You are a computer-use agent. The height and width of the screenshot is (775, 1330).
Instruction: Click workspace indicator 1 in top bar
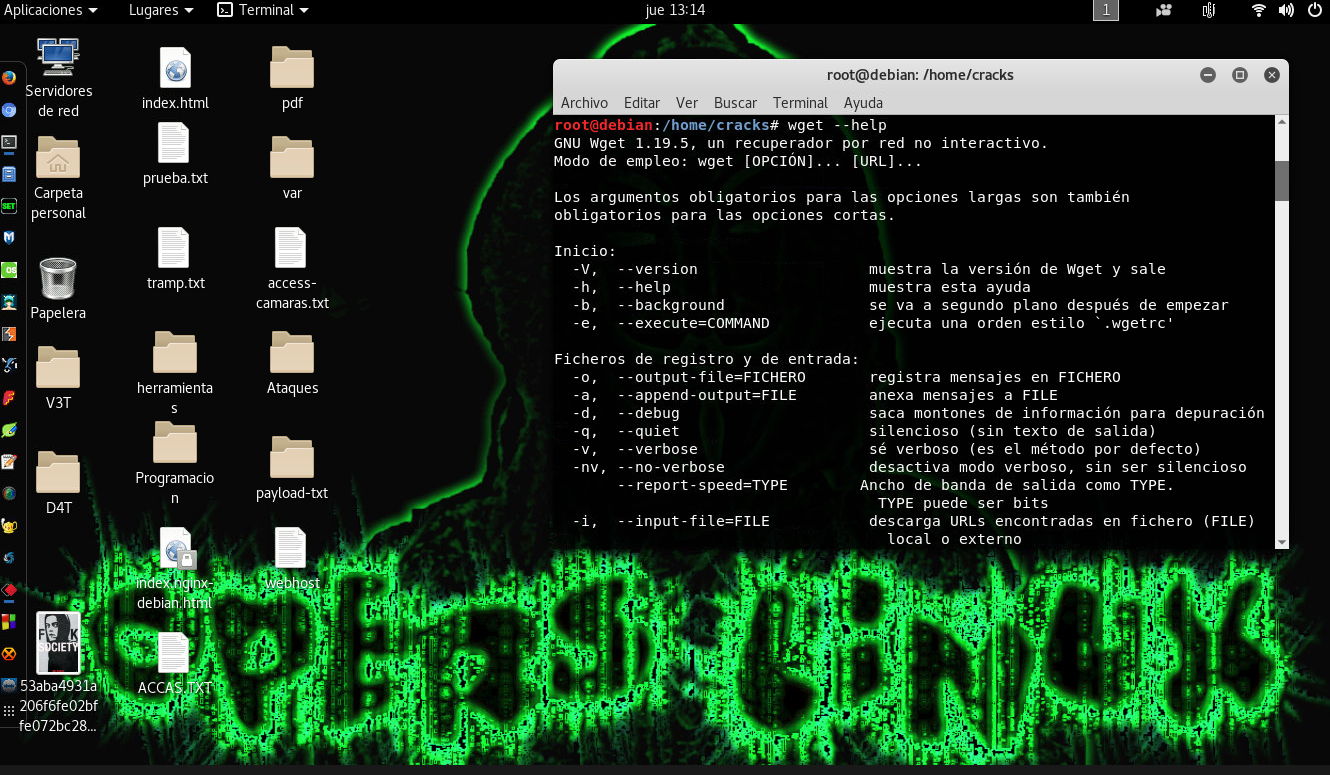click(x=1106, y=10)
